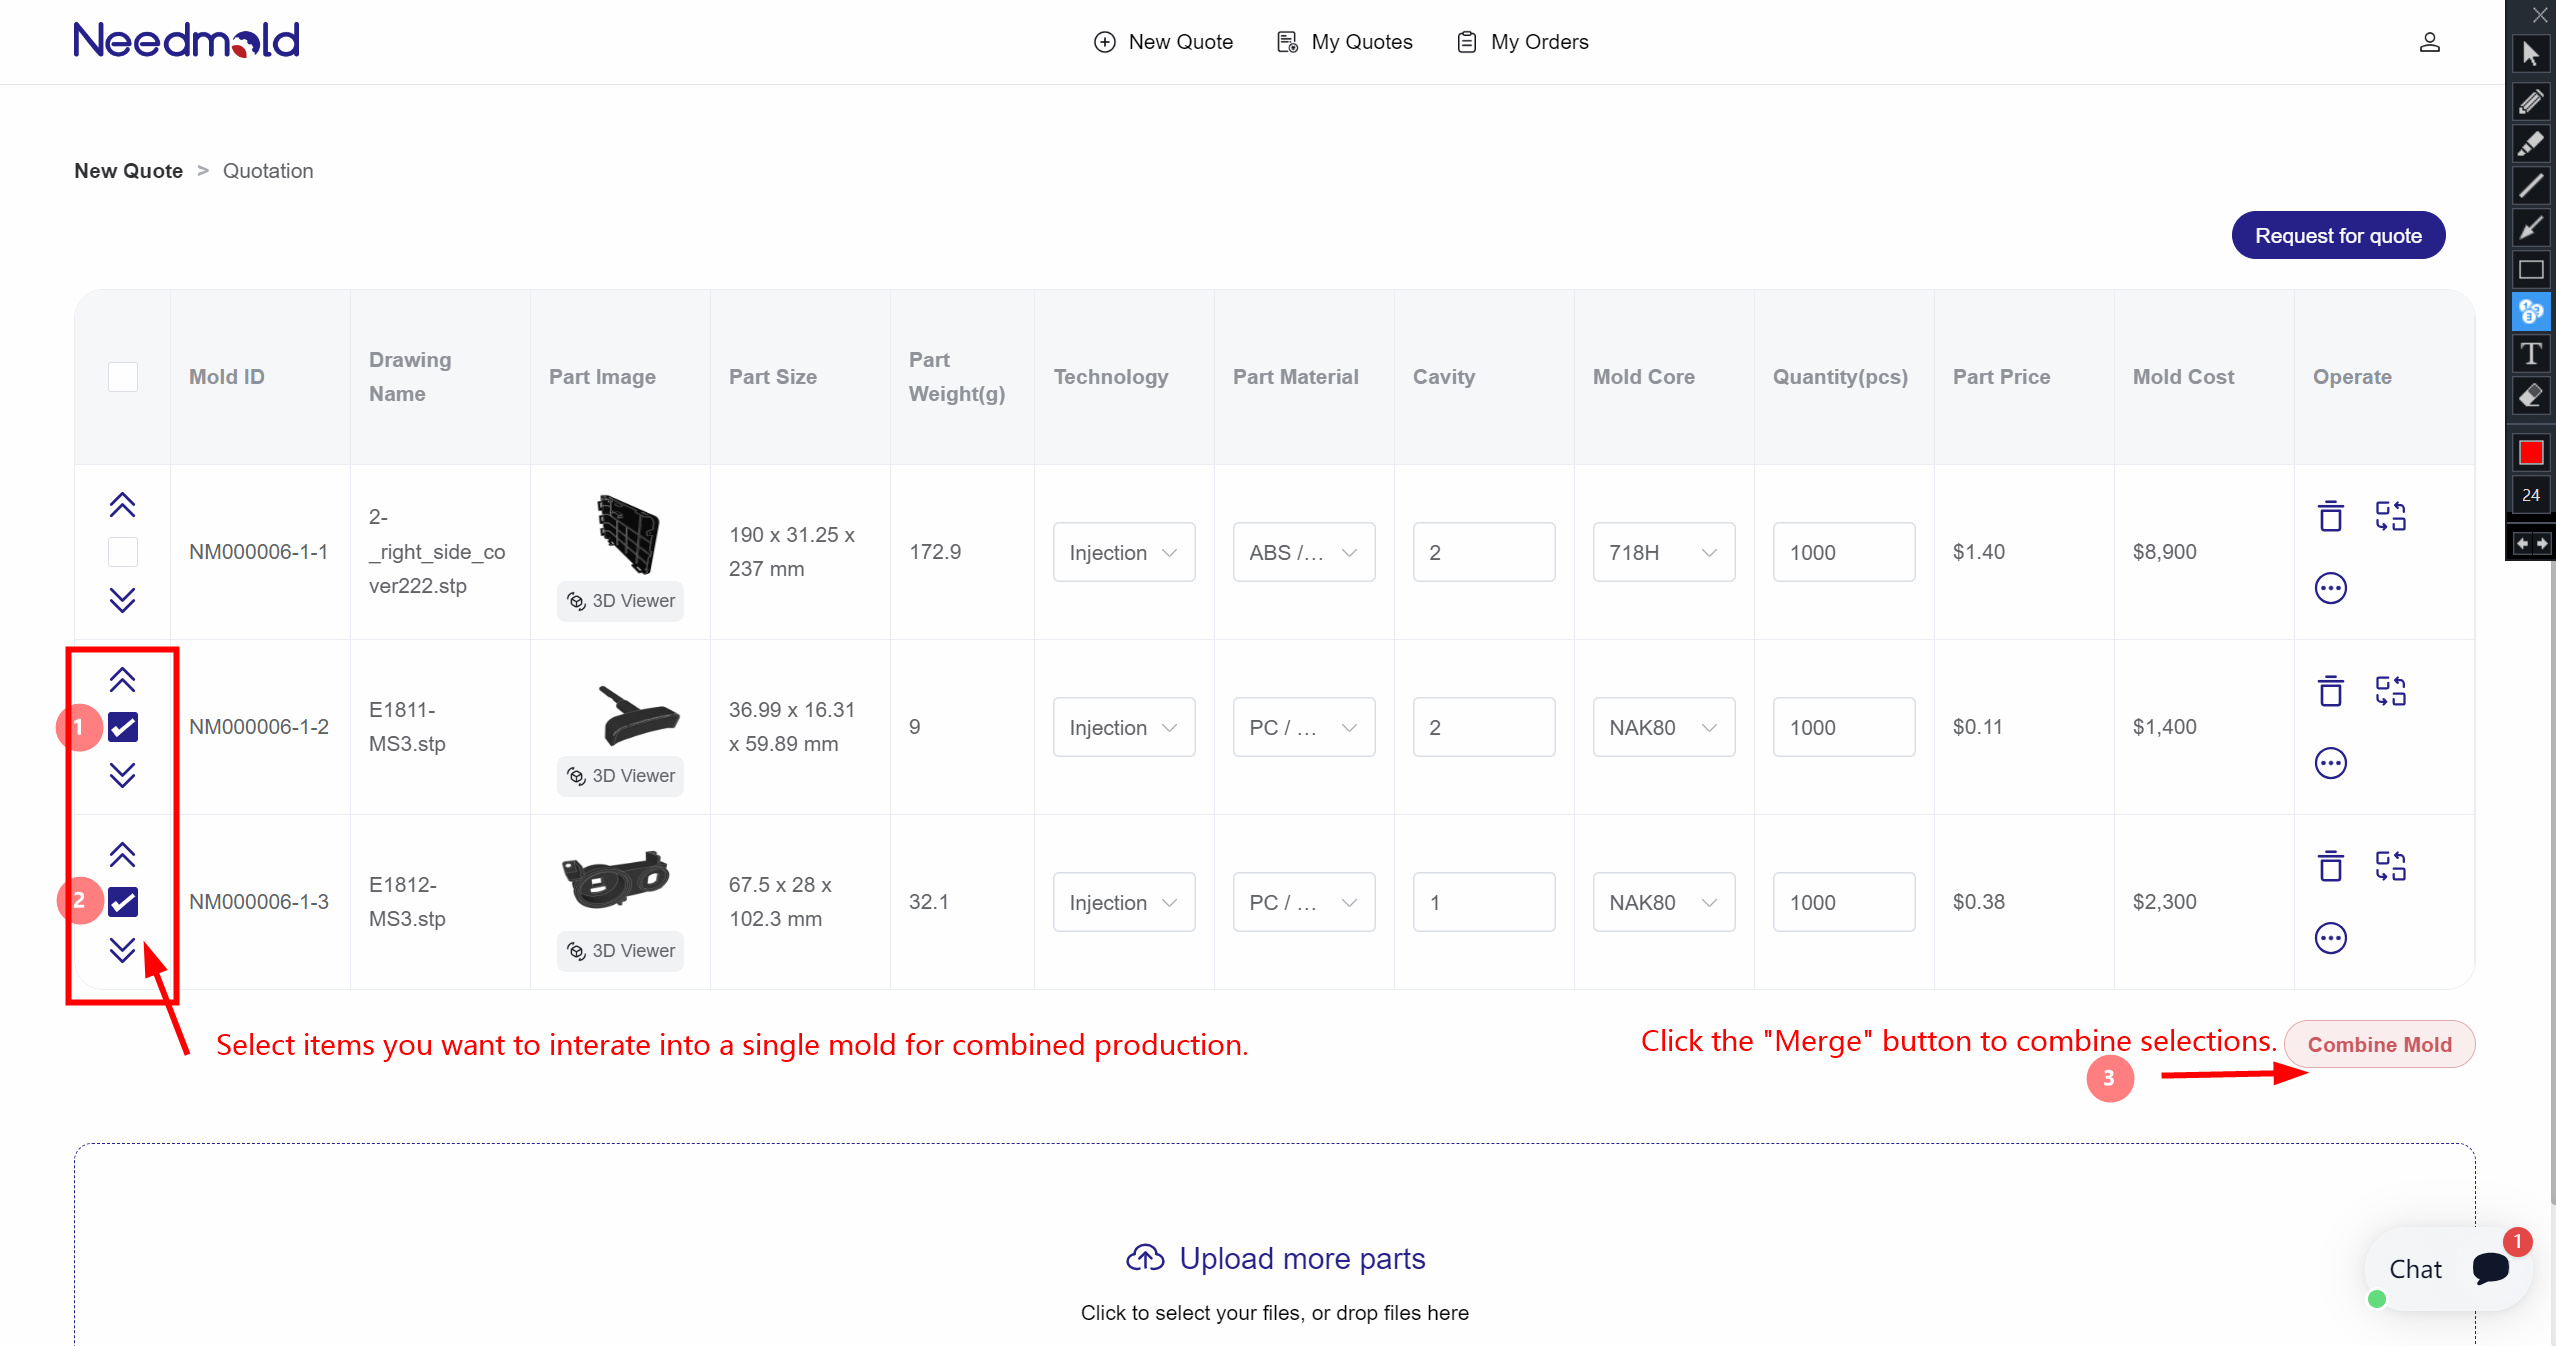Open 3D Viewer for E1812-MS3.stp
The height and width of the screenshot is (1346, 2556).
pyautogui.click(x=621, y=951)
